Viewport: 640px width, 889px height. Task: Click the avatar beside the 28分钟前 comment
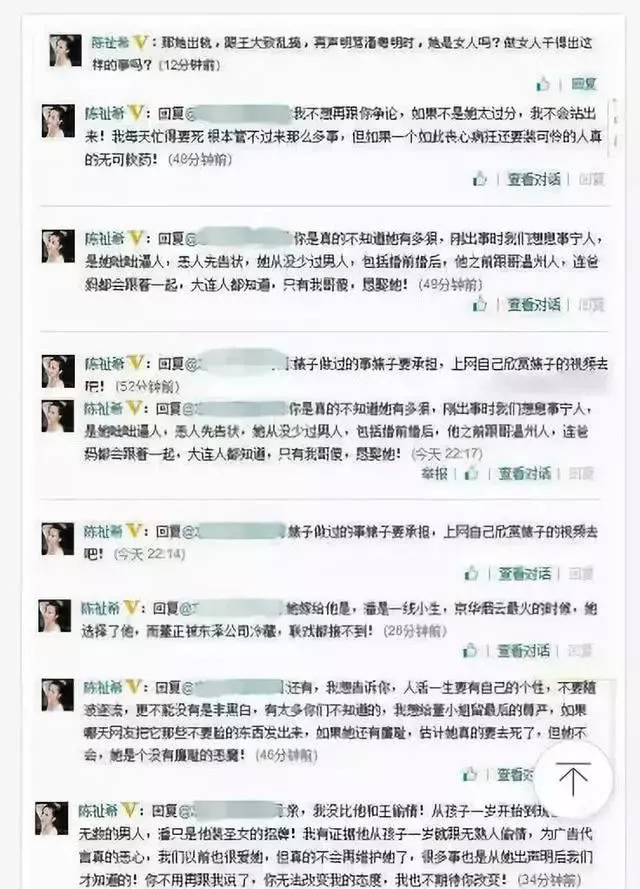54,616
